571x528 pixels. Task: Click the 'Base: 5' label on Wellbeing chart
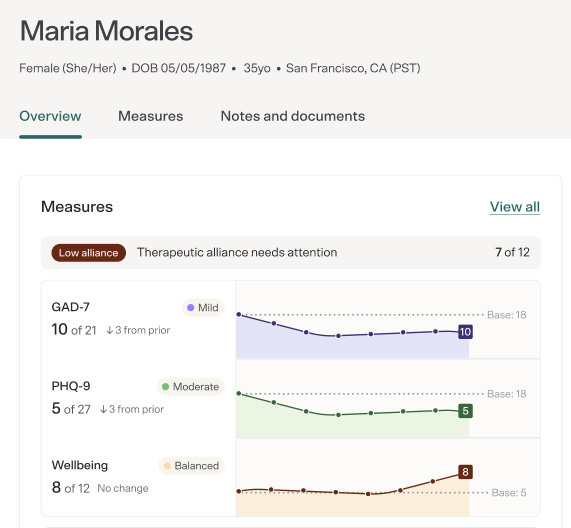click(x=509, y=493)
